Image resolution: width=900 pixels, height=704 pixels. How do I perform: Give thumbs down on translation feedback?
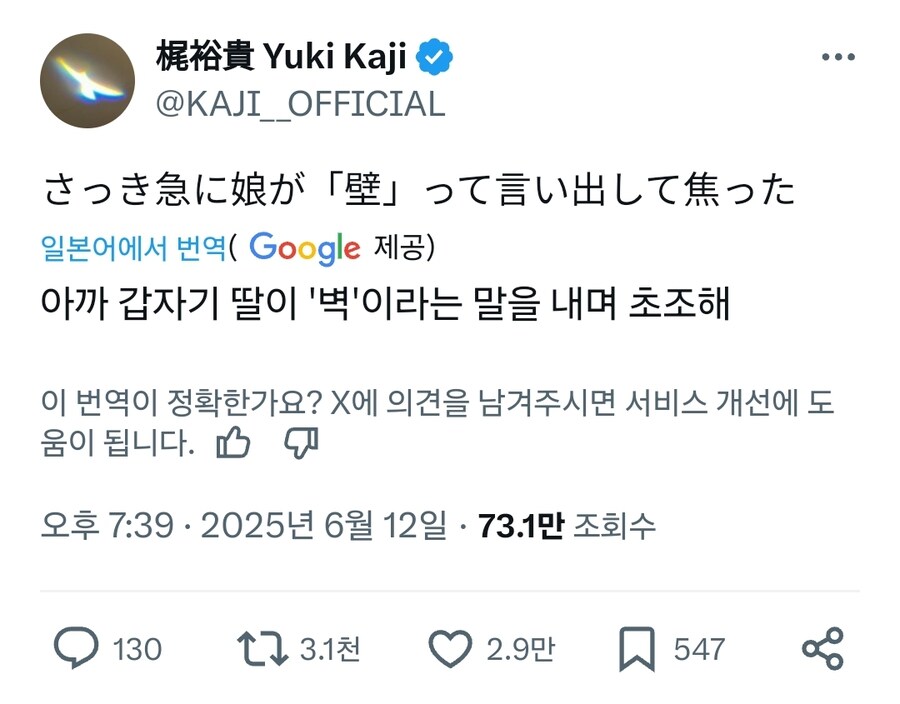303,441
